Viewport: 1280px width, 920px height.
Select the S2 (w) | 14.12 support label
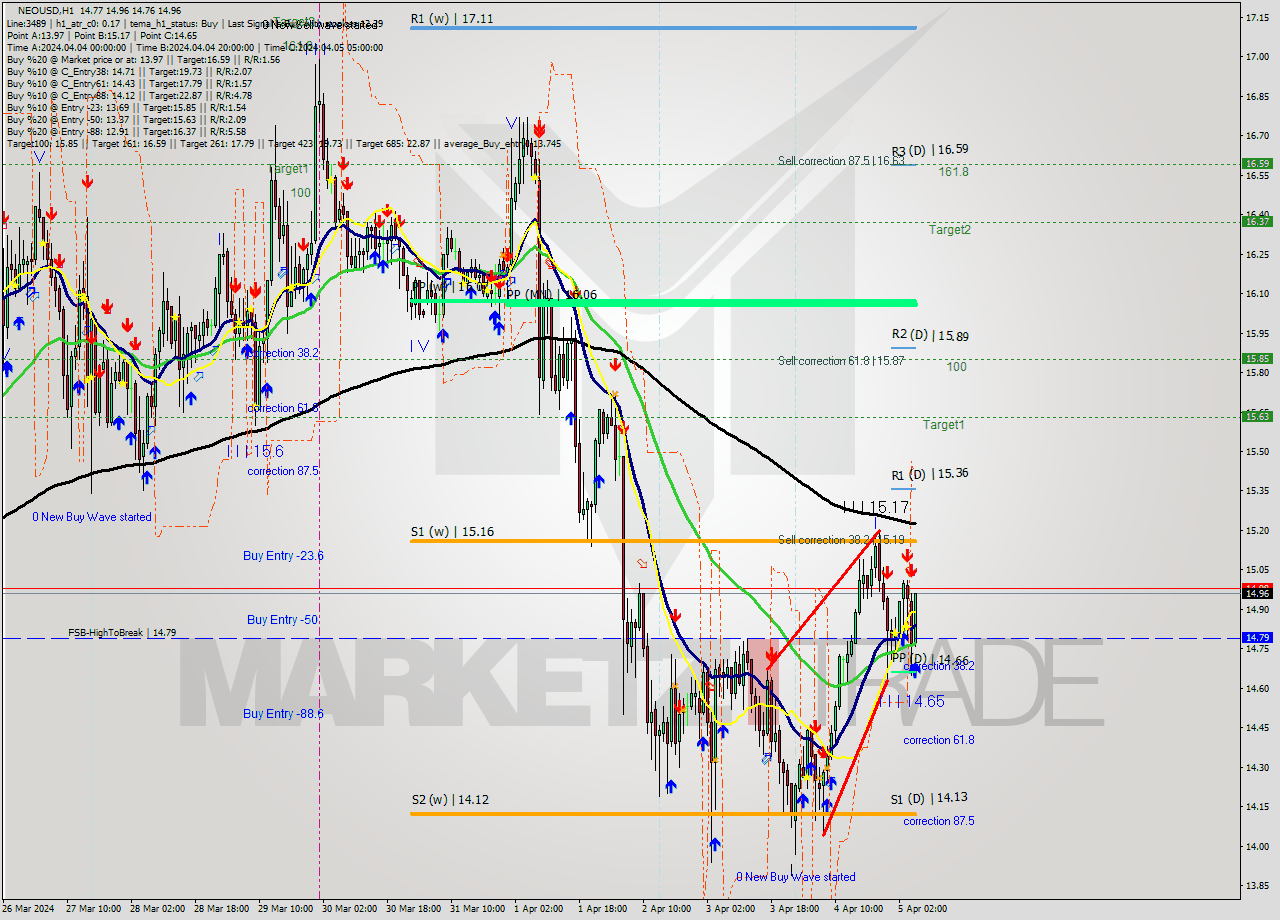coord(451,800)
